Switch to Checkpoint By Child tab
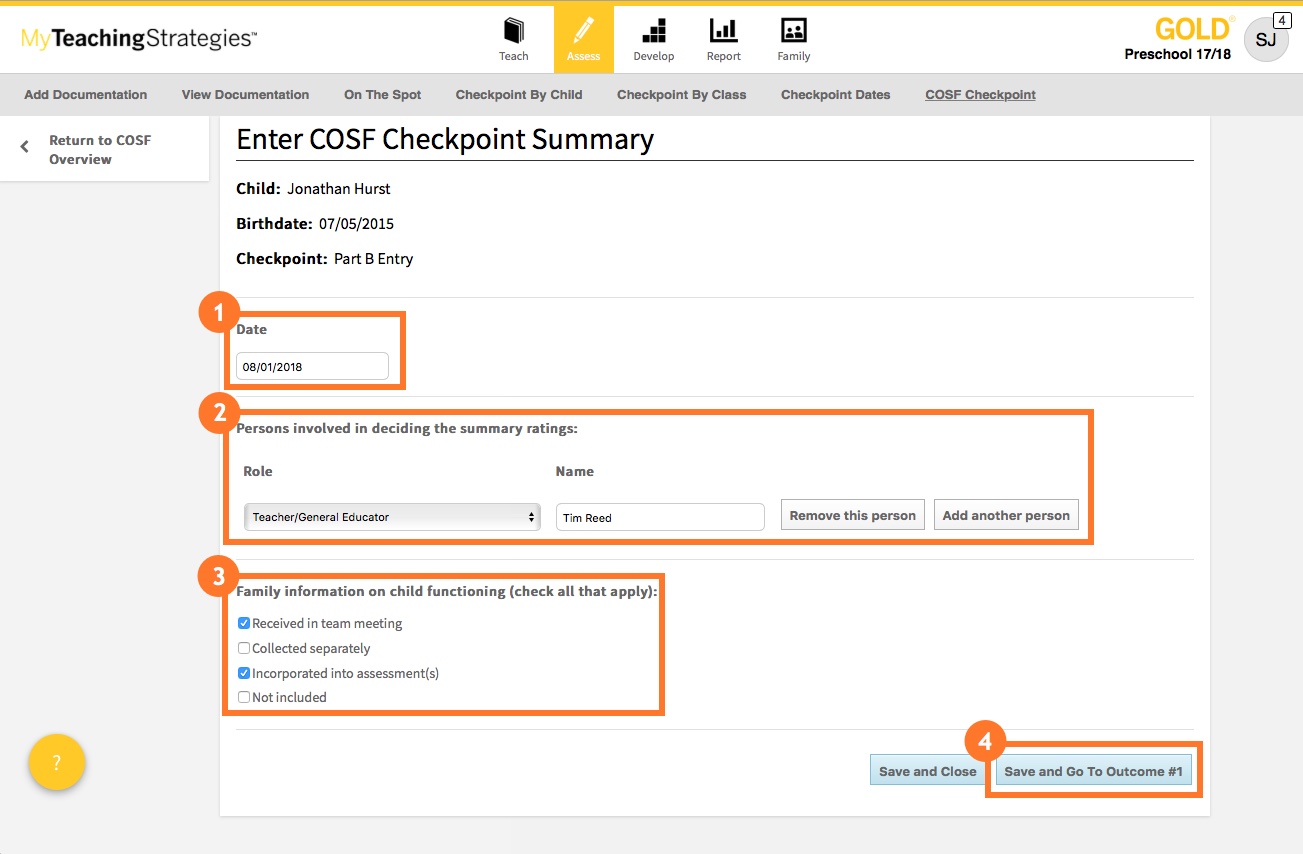Viewport: 1303px width, 854px height. point(518,95)
